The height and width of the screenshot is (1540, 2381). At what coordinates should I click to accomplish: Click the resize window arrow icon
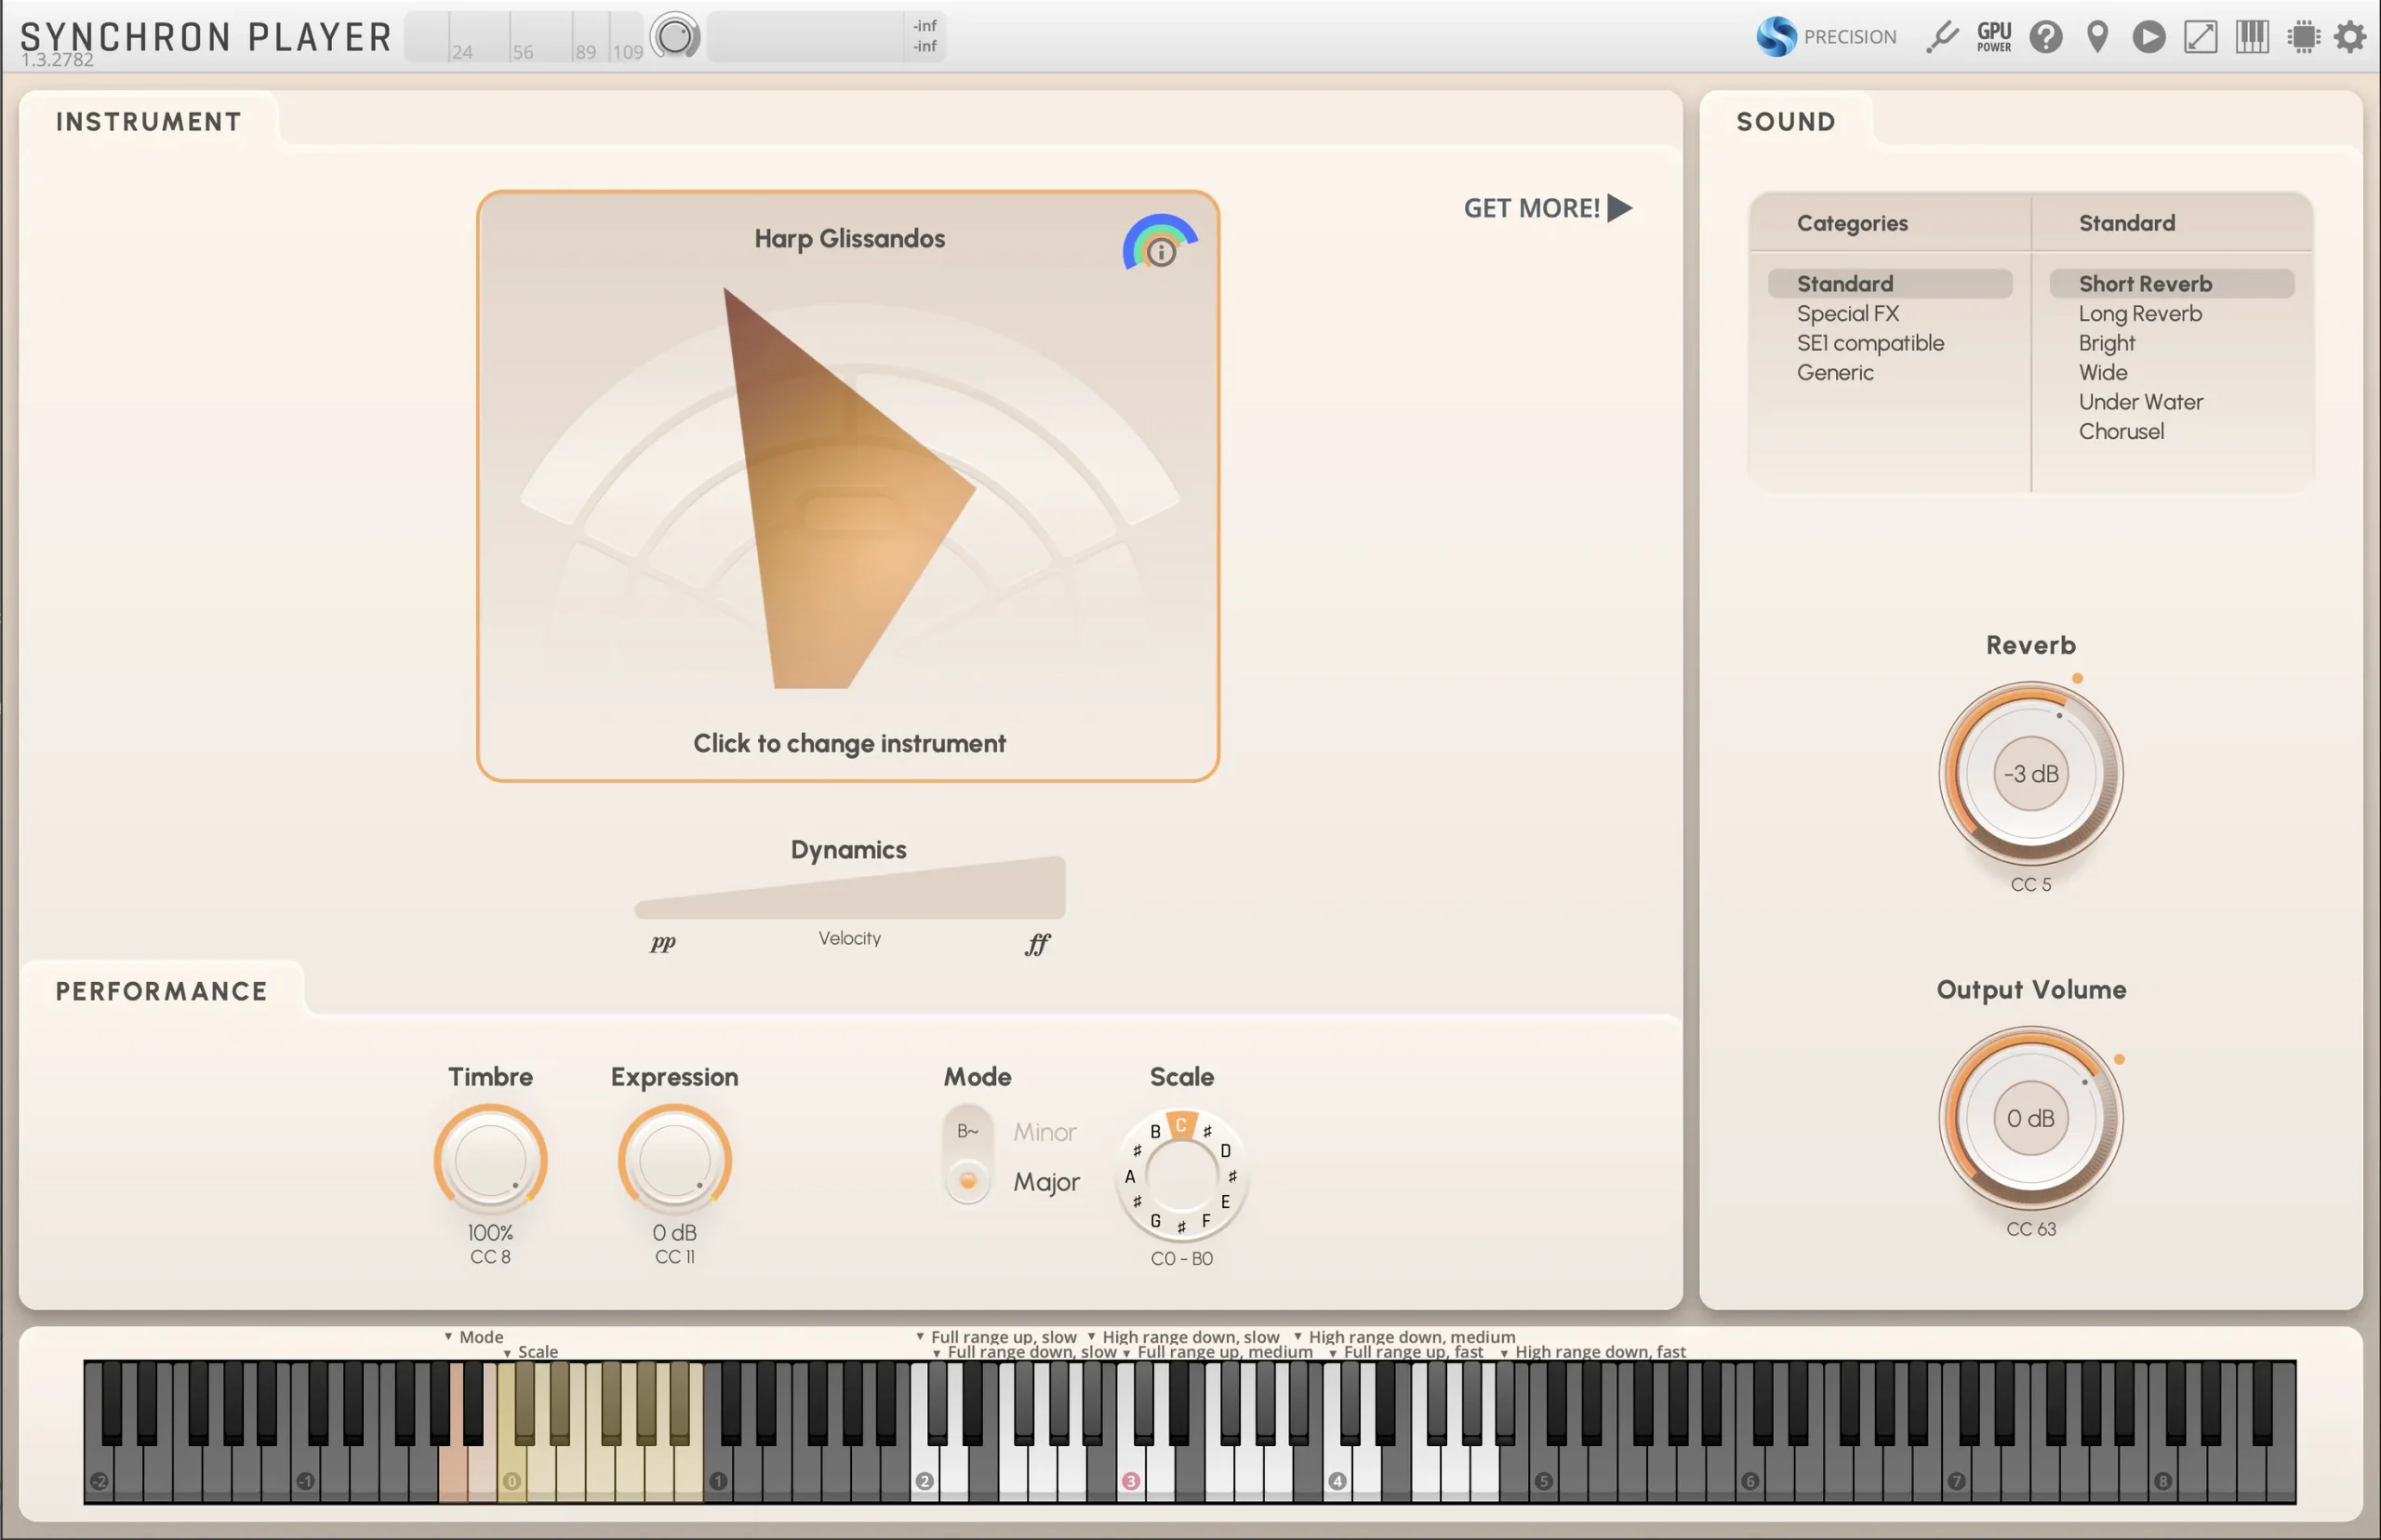coord(2200,37)
